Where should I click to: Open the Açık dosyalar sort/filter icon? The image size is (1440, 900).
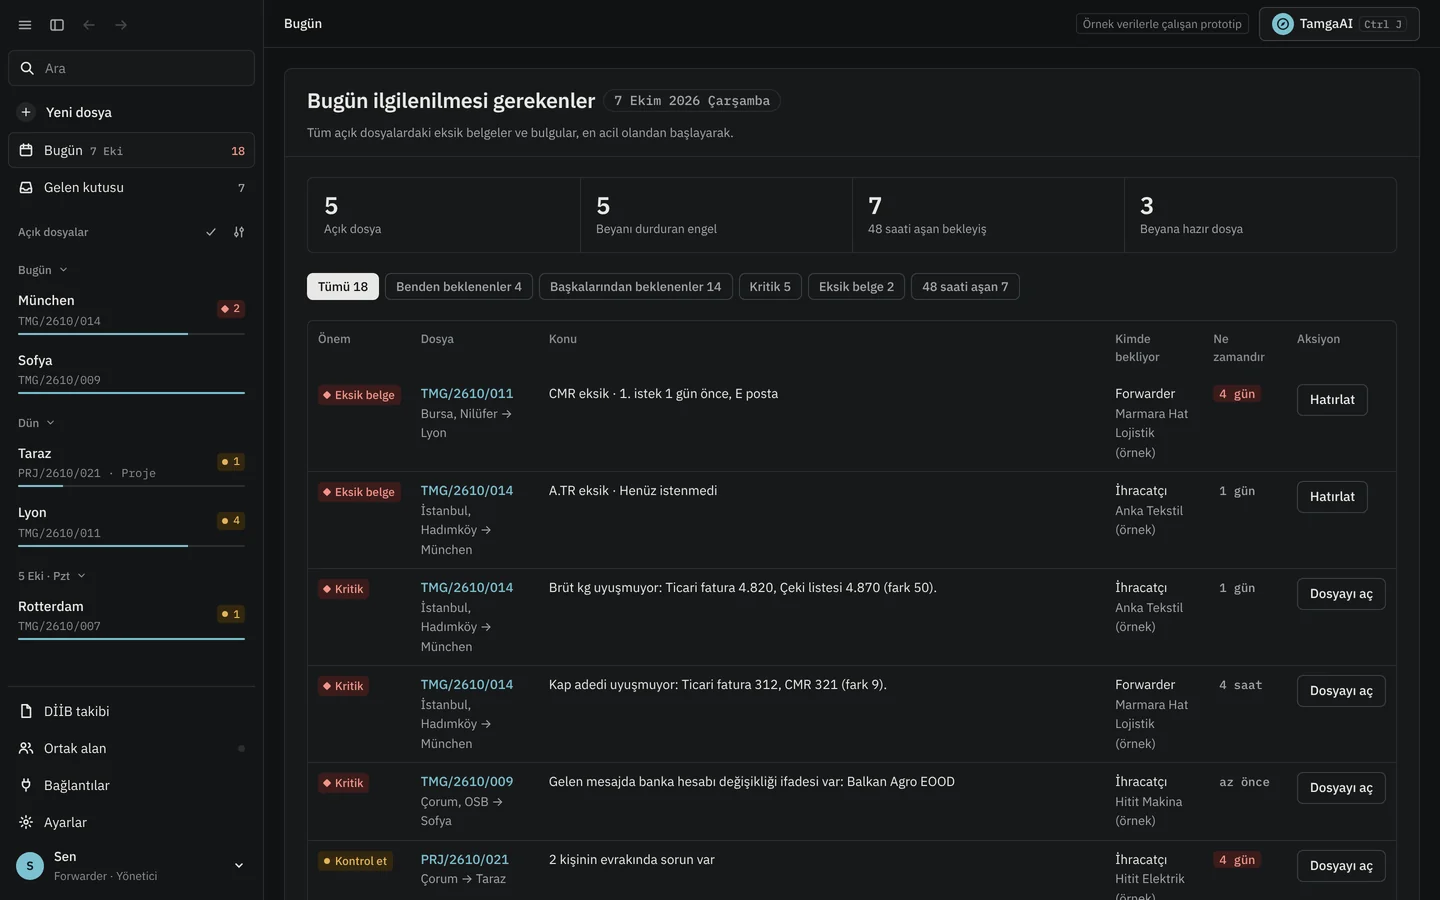tap(239, 232)
